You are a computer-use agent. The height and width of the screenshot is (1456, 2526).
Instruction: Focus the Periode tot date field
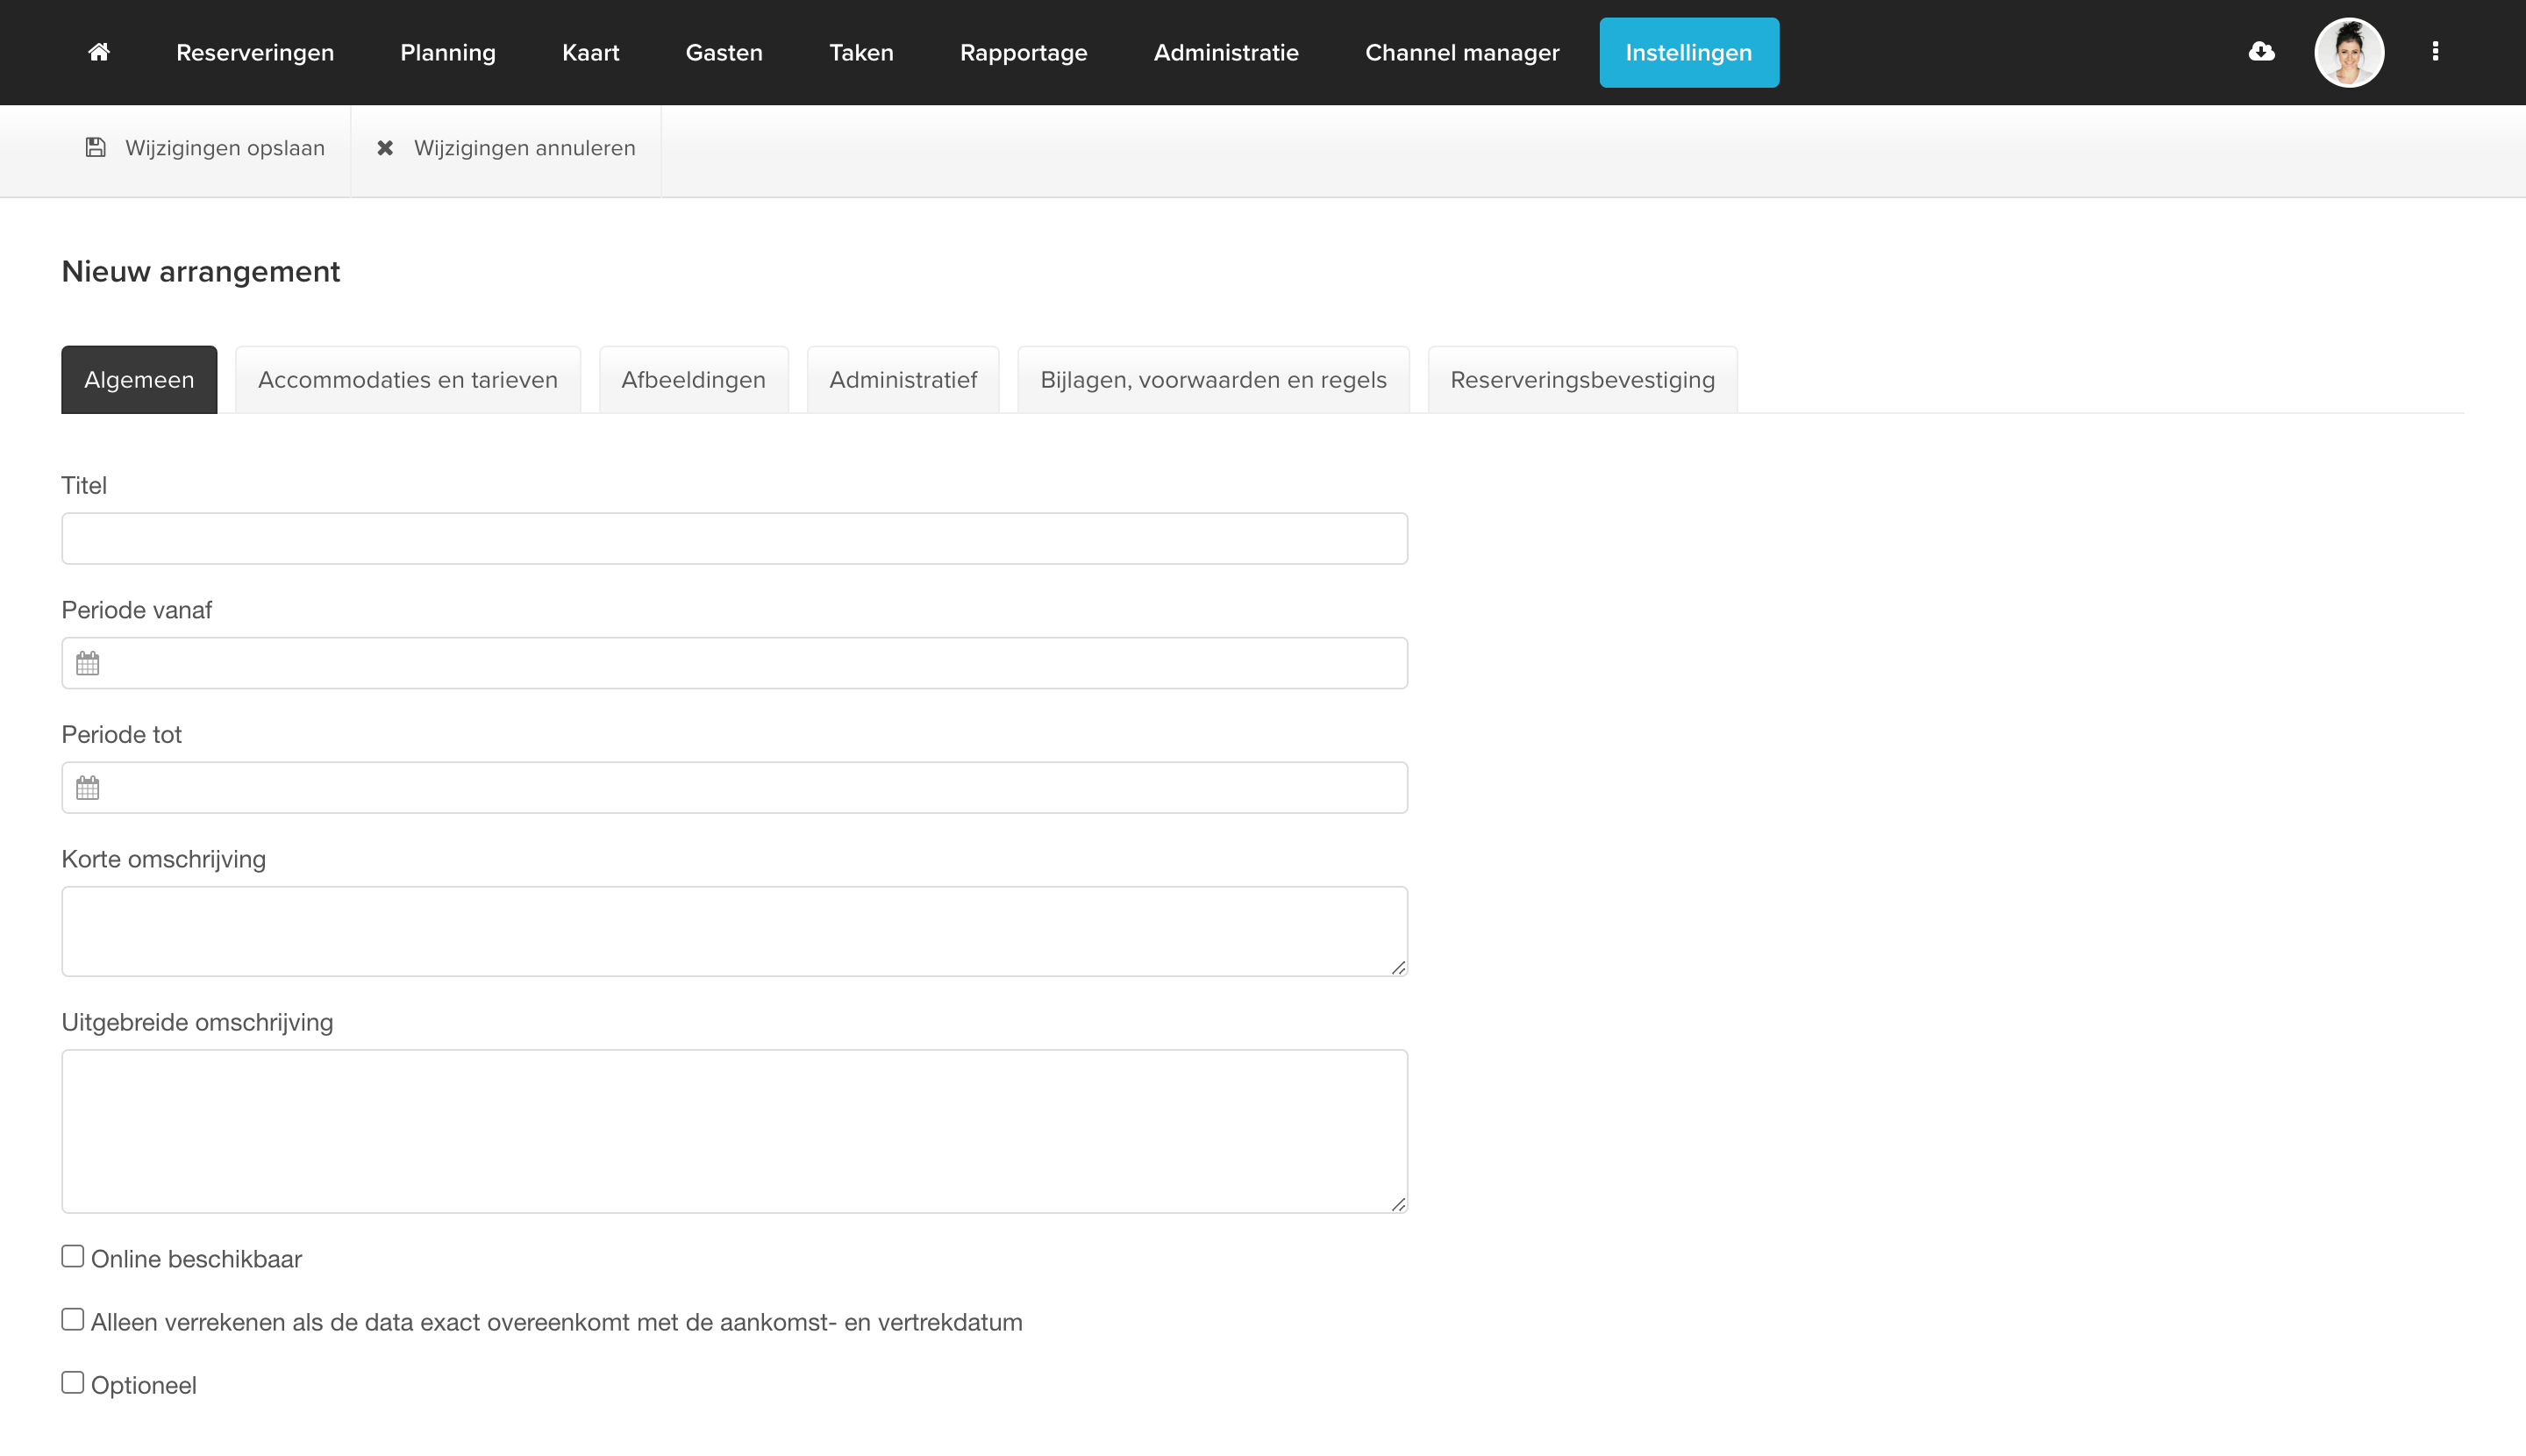coord(735,788)
